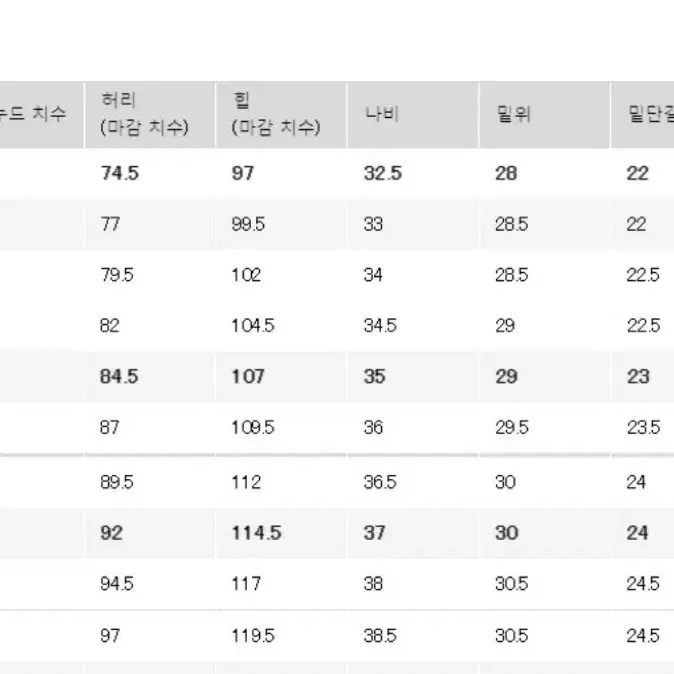Select the hem value 23.5 cell
This screenshot has height=674, width=674.
pos(643,427)
